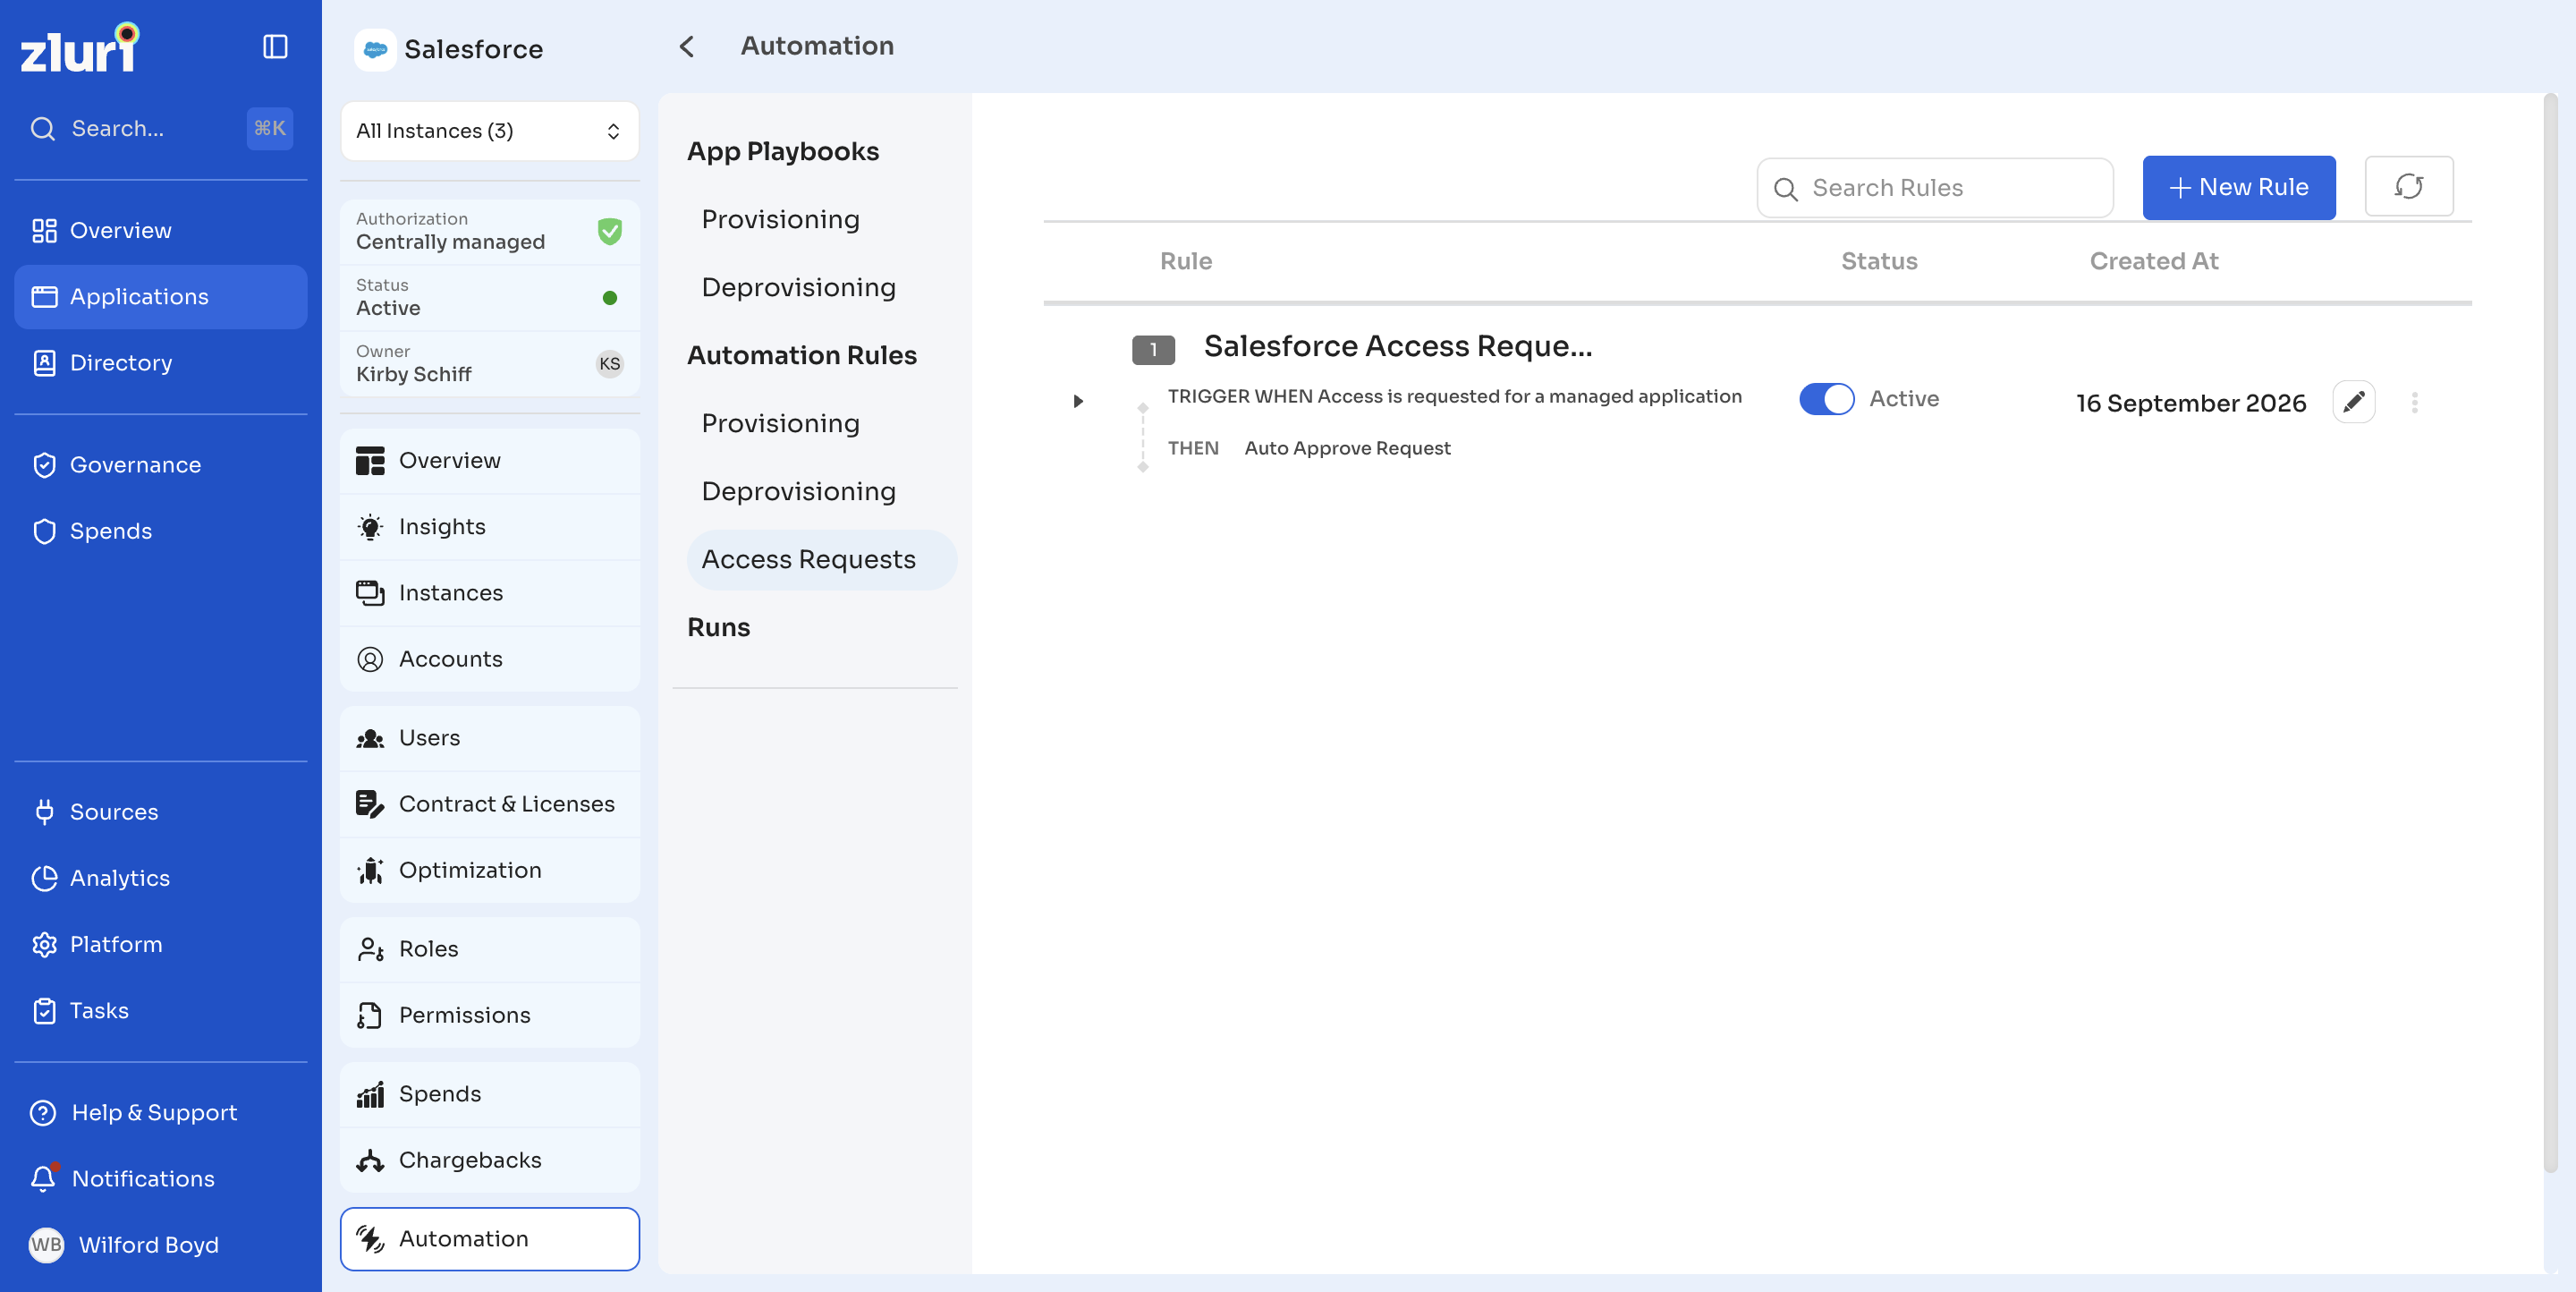2576x1292 pixels.
Task: Click the Centrally managed authorization text
Action: 450,242
